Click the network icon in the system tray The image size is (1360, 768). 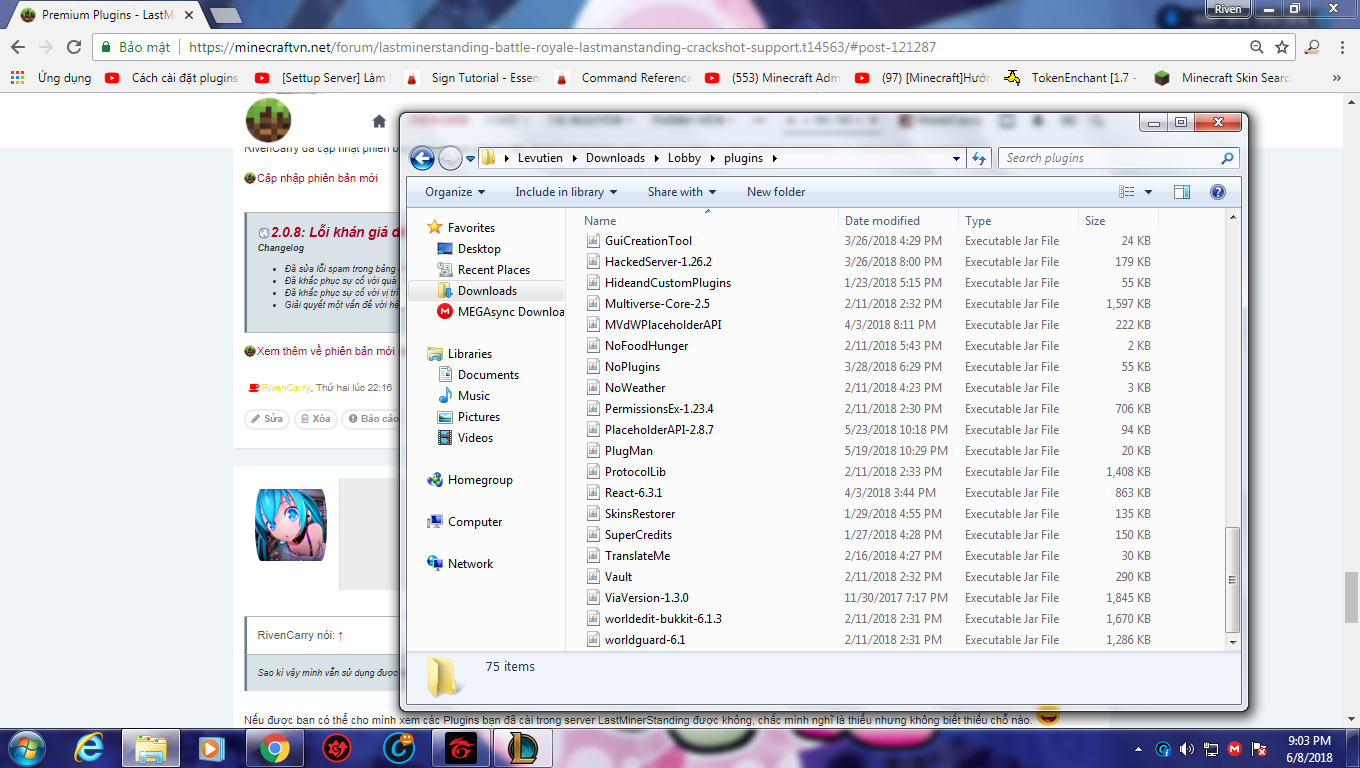click(1210, 749)
